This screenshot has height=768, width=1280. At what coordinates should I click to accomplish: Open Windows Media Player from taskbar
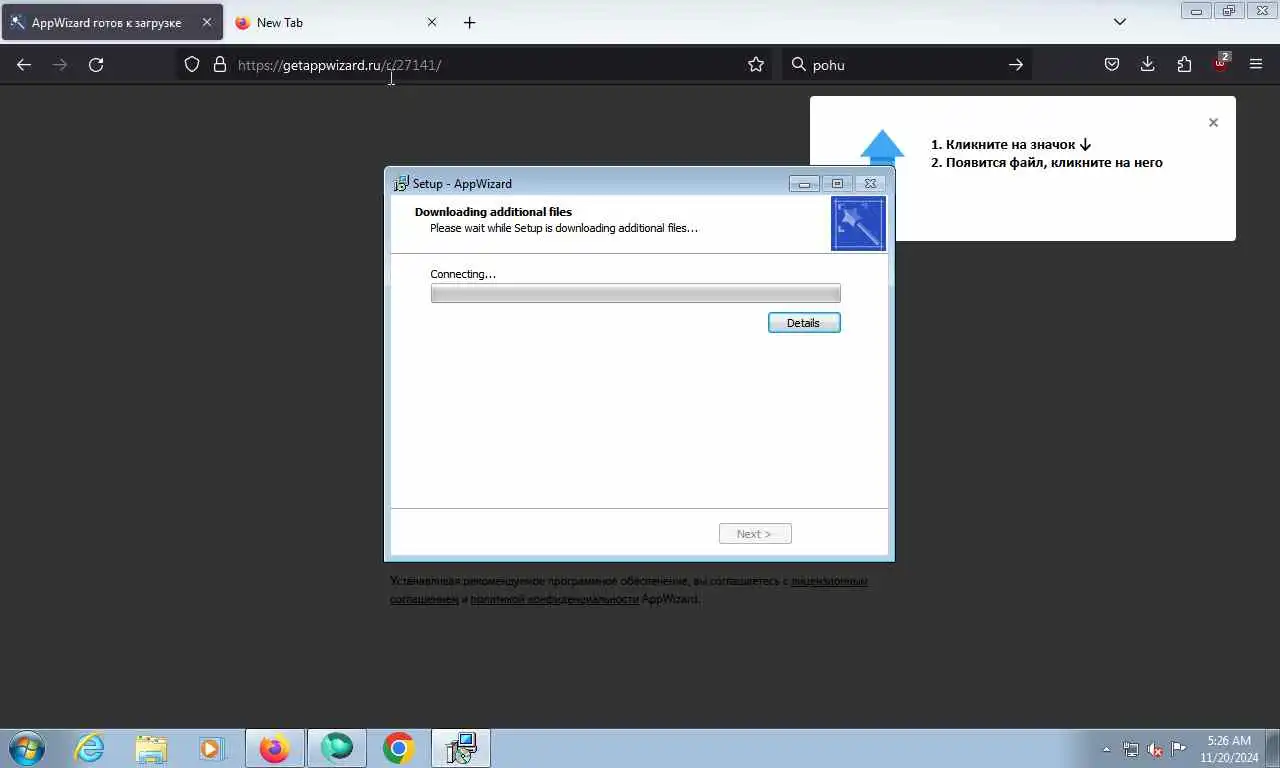tap(211, 748)
